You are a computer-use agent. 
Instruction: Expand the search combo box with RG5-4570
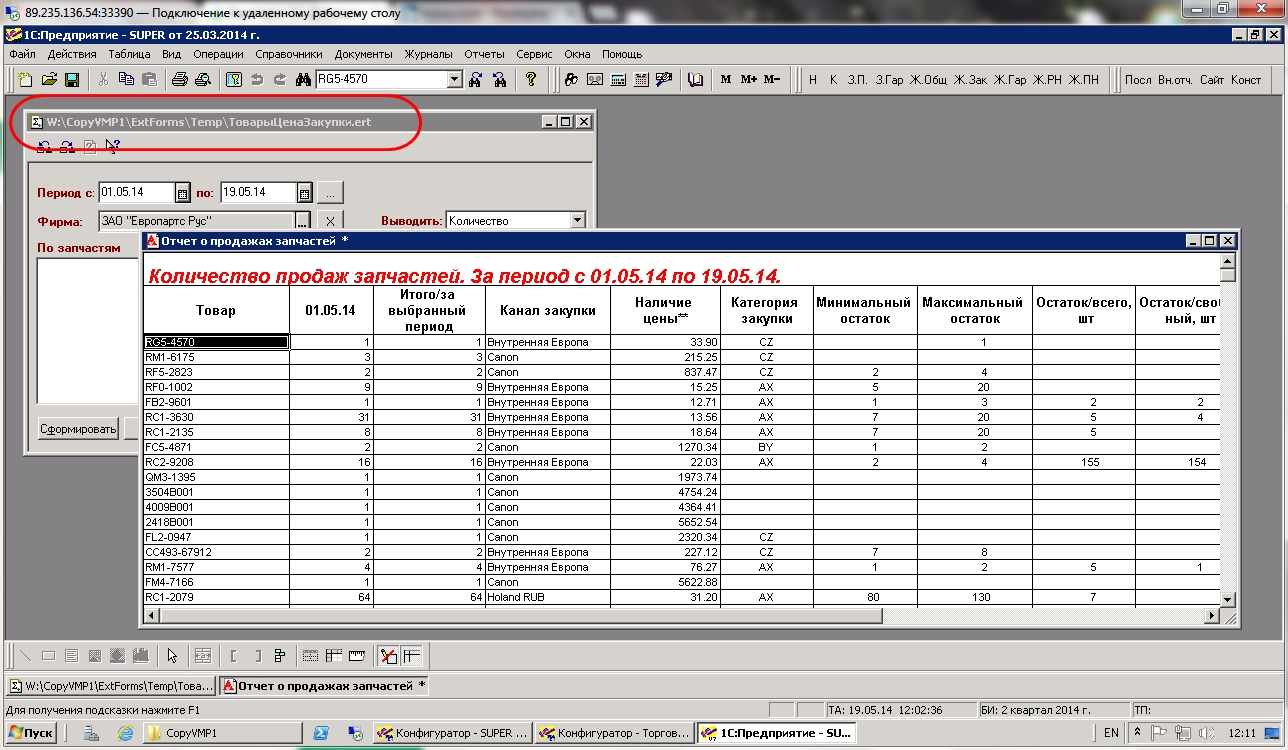(454, 80)
